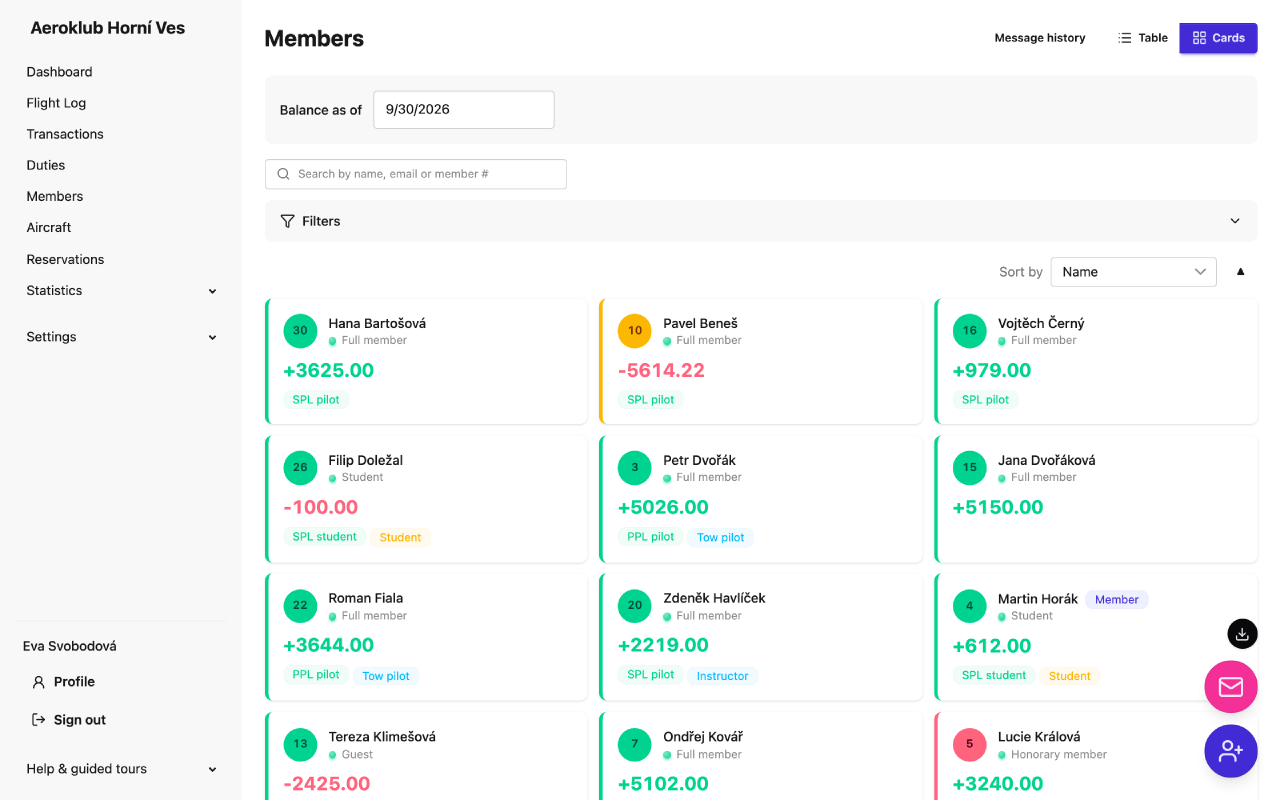Click Pavel Beneš's balance -5614.22
Viewport: 1280px width, 800px height.
661,371
